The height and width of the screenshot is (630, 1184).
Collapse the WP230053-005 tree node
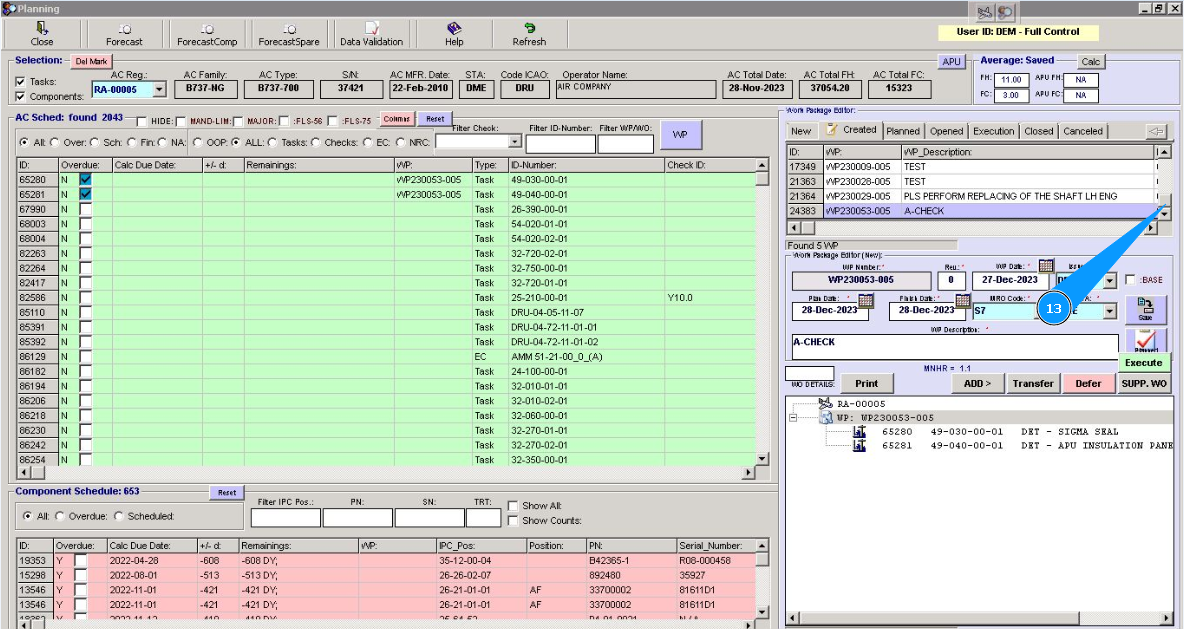[793, 418]
